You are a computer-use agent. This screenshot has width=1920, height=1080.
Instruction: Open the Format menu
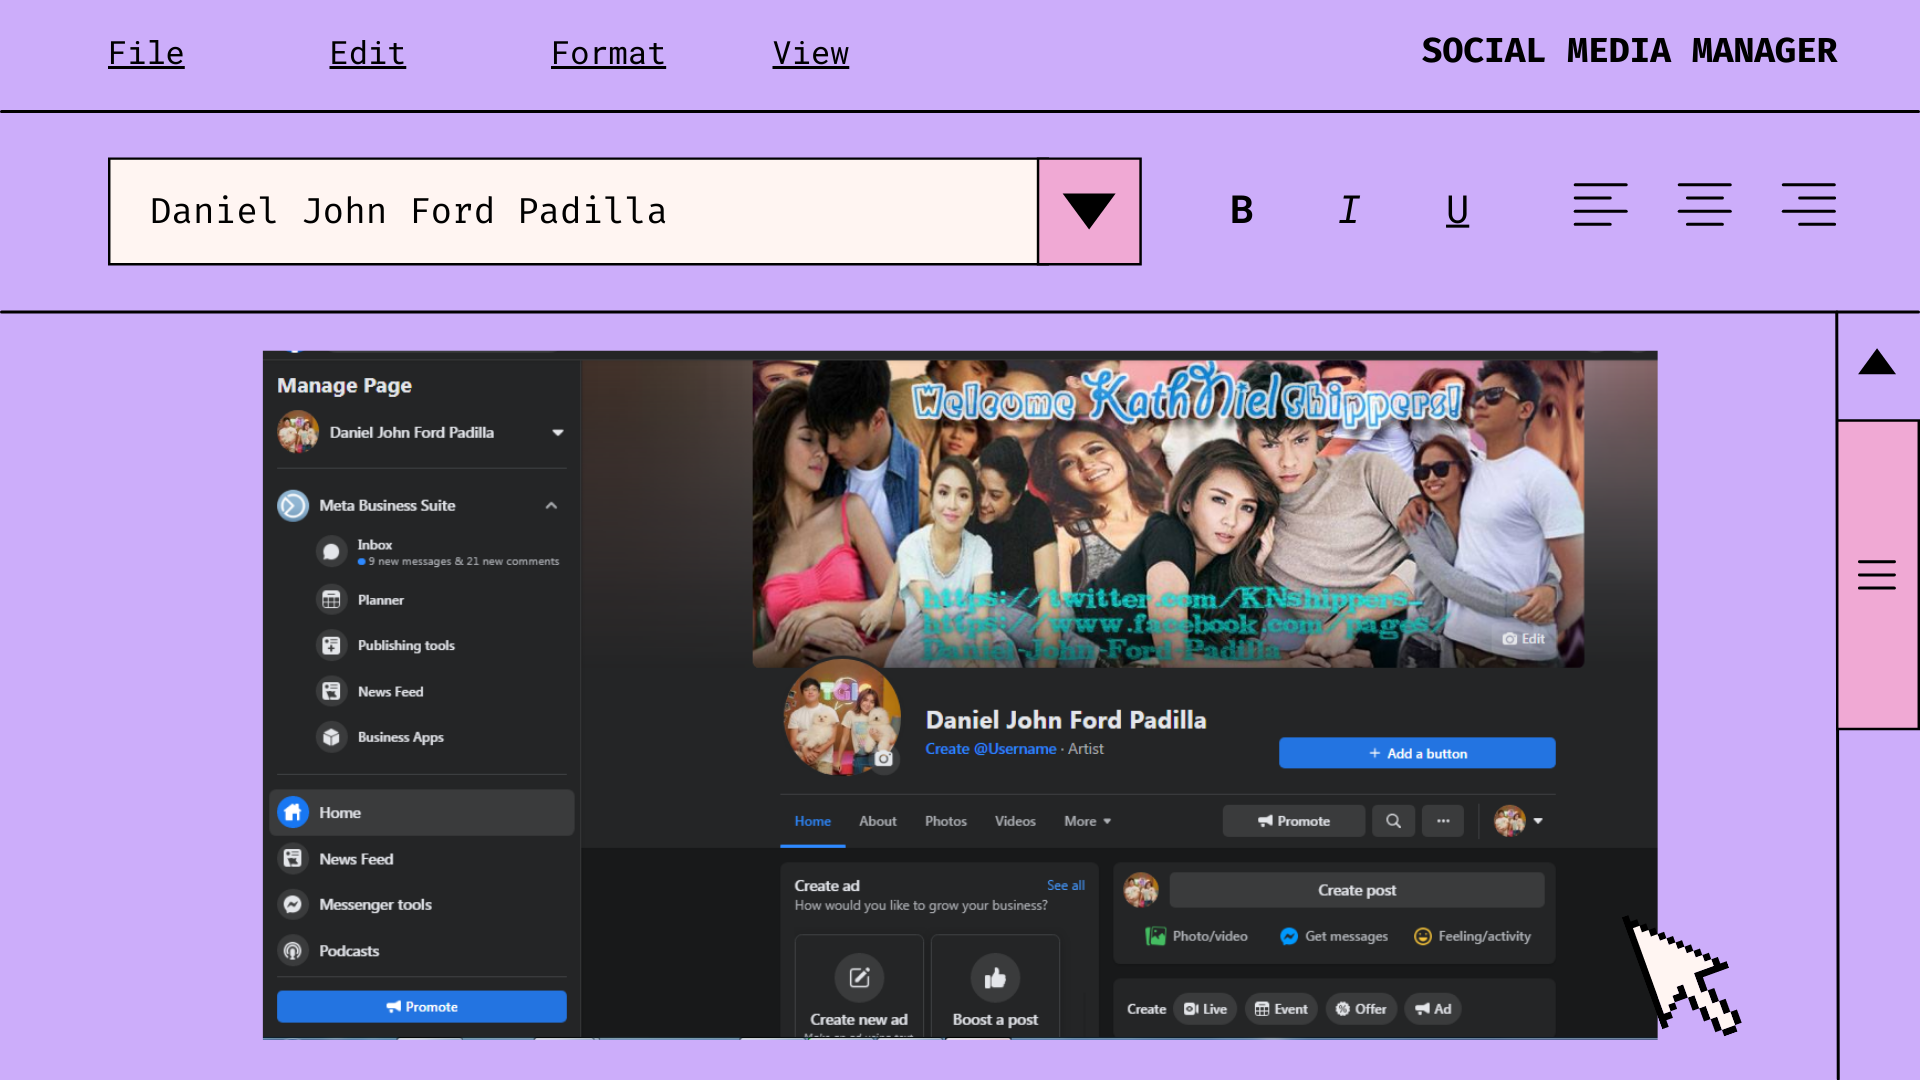(608, 53)
